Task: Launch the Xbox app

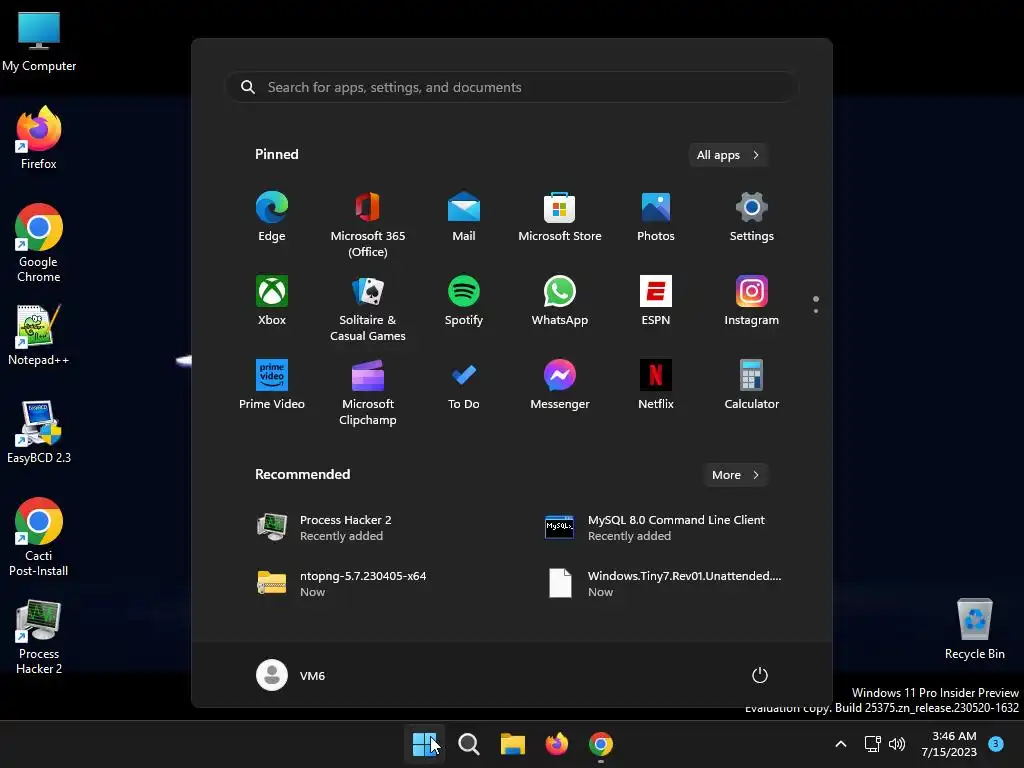Action: [x=272, y=300]
